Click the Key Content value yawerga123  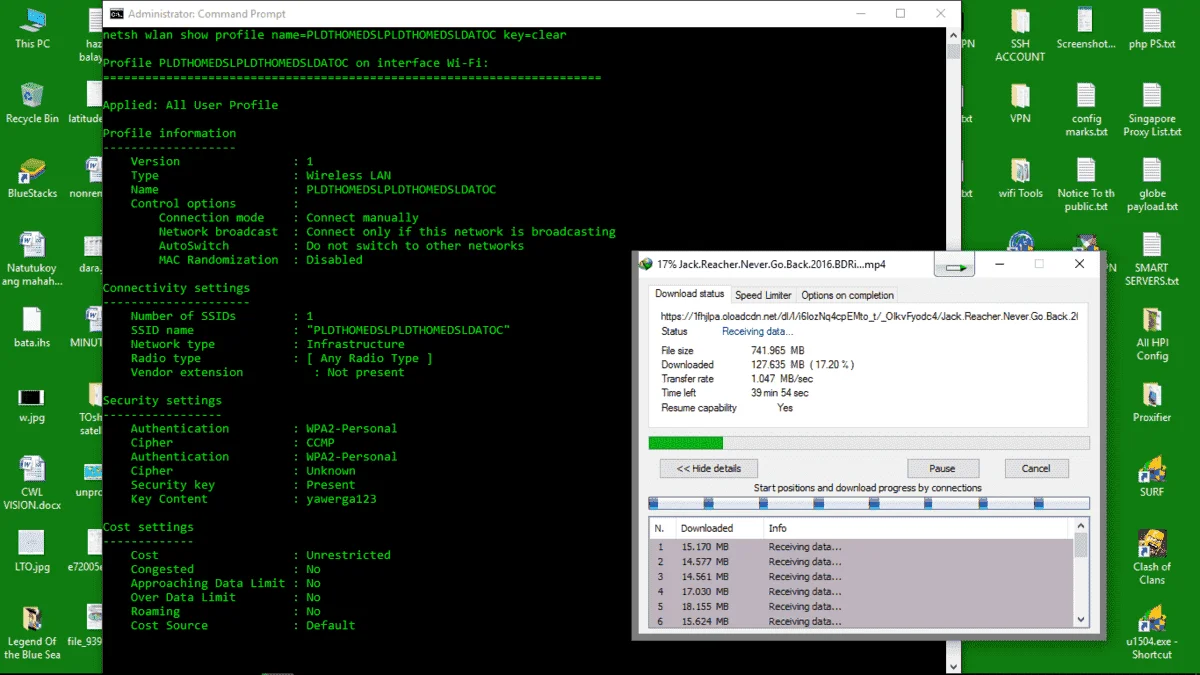click(341, 499)
